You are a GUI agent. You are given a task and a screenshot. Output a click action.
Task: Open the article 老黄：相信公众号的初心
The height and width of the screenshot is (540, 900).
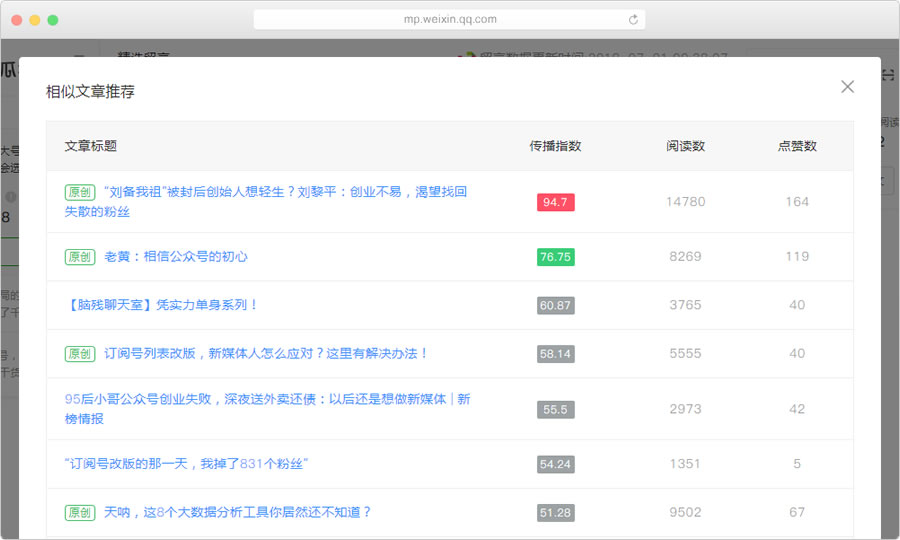pyautogui.click(x=176, y=257)
